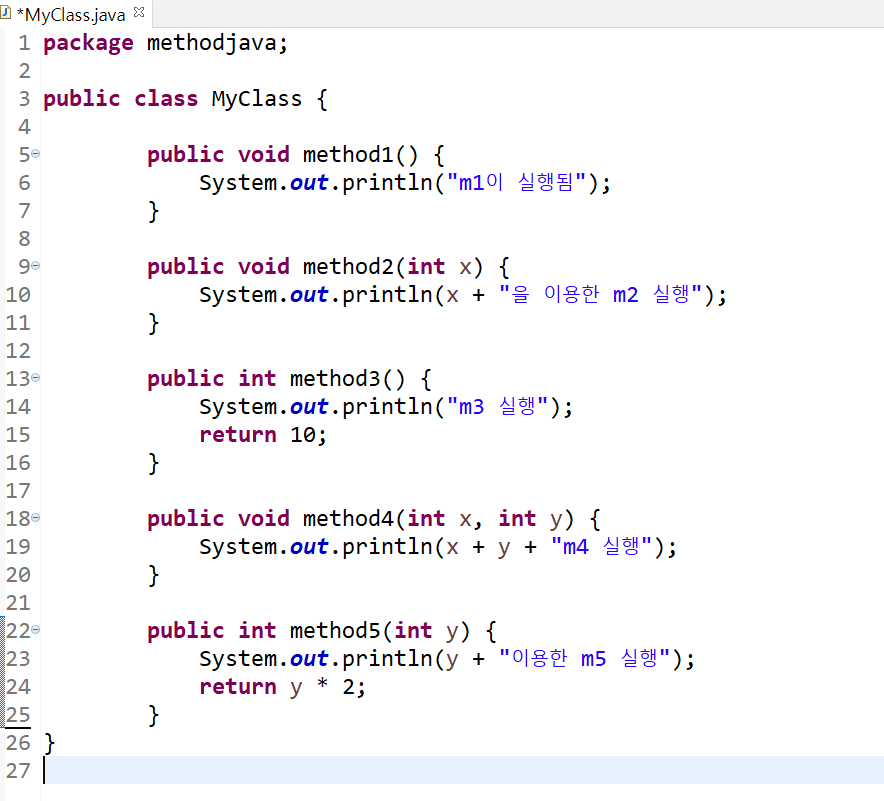Click 'return 10;' statement on line 15
The image size is (884, 801).
(263, 435)
